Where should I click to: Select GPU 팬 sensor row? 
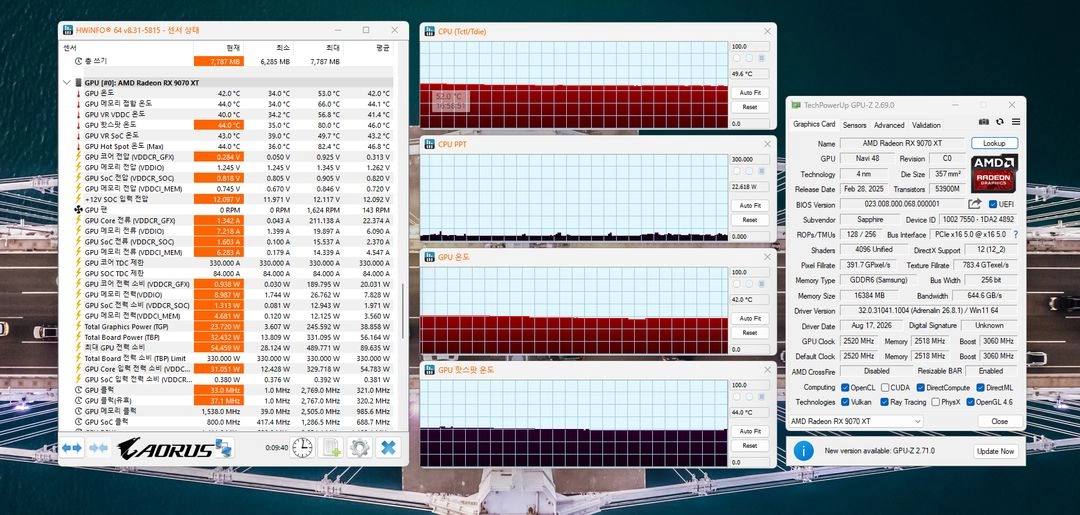[x=233, y=209]
